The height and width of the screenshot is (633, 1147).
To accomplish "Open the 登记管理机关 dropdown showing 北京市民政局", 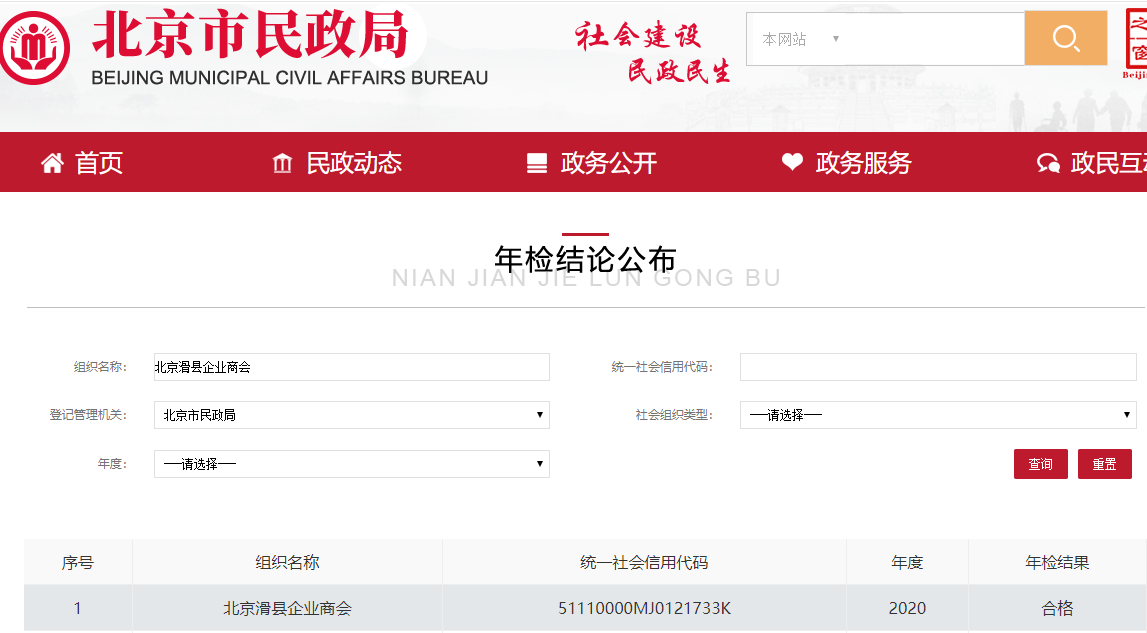I will (x=352, y=415).
